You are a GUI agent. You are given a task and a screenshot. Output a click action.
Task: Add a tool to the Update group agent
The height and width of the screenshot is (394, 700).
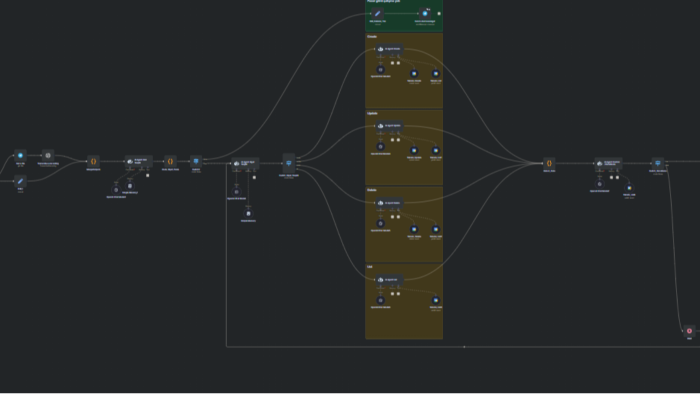point(398,140)
